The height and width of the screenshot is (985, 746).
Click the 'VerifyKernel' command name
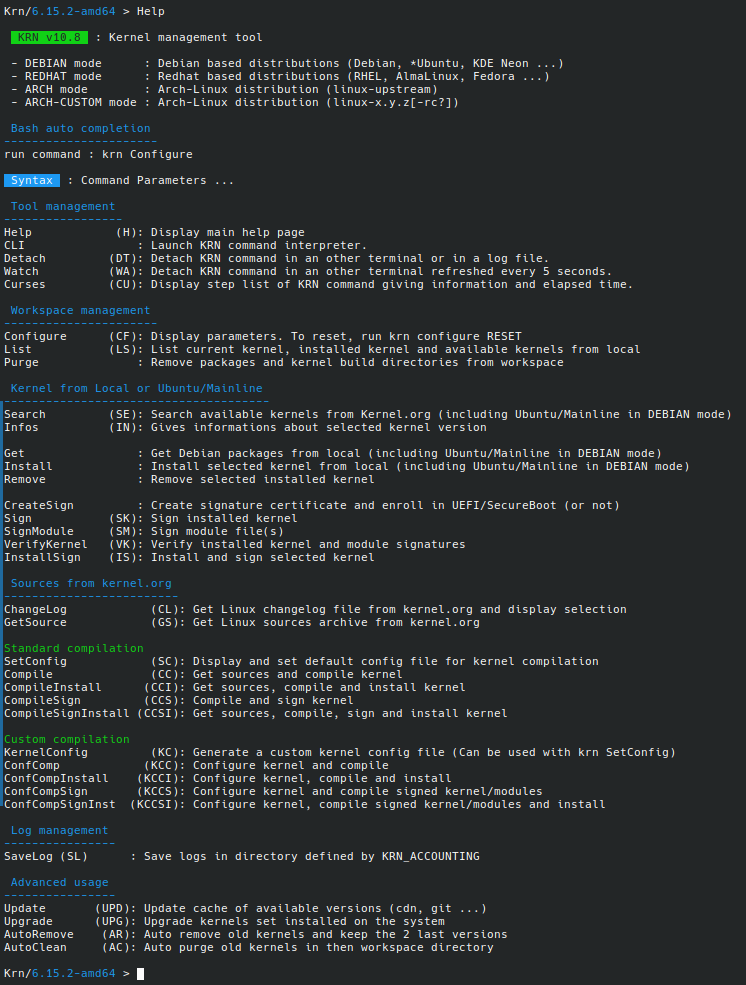[46, 545]
